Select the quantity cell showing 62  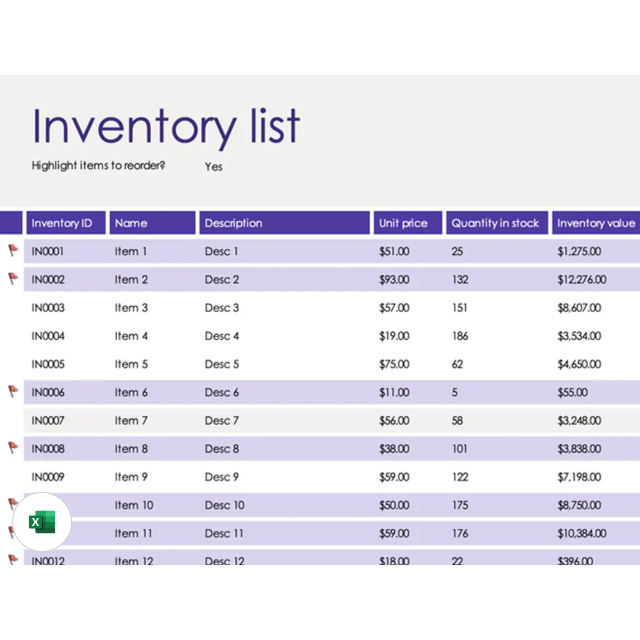point(457,364)
